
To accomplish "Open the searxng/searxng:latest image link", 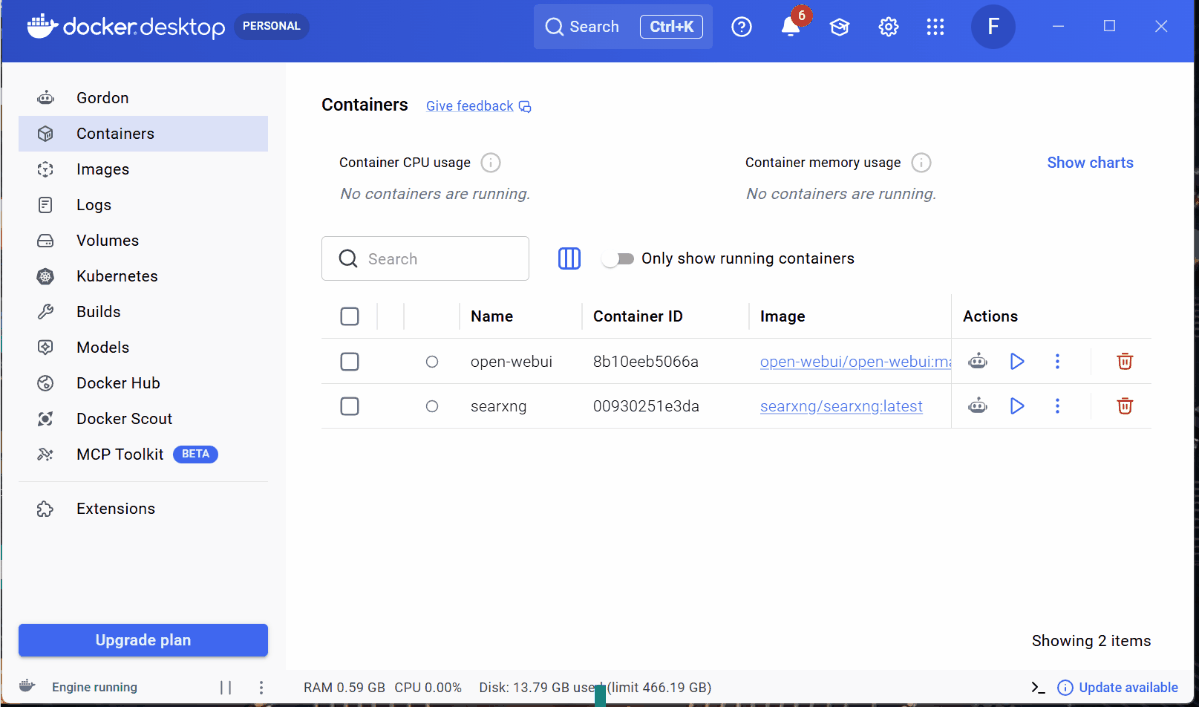I will (841, 407).
